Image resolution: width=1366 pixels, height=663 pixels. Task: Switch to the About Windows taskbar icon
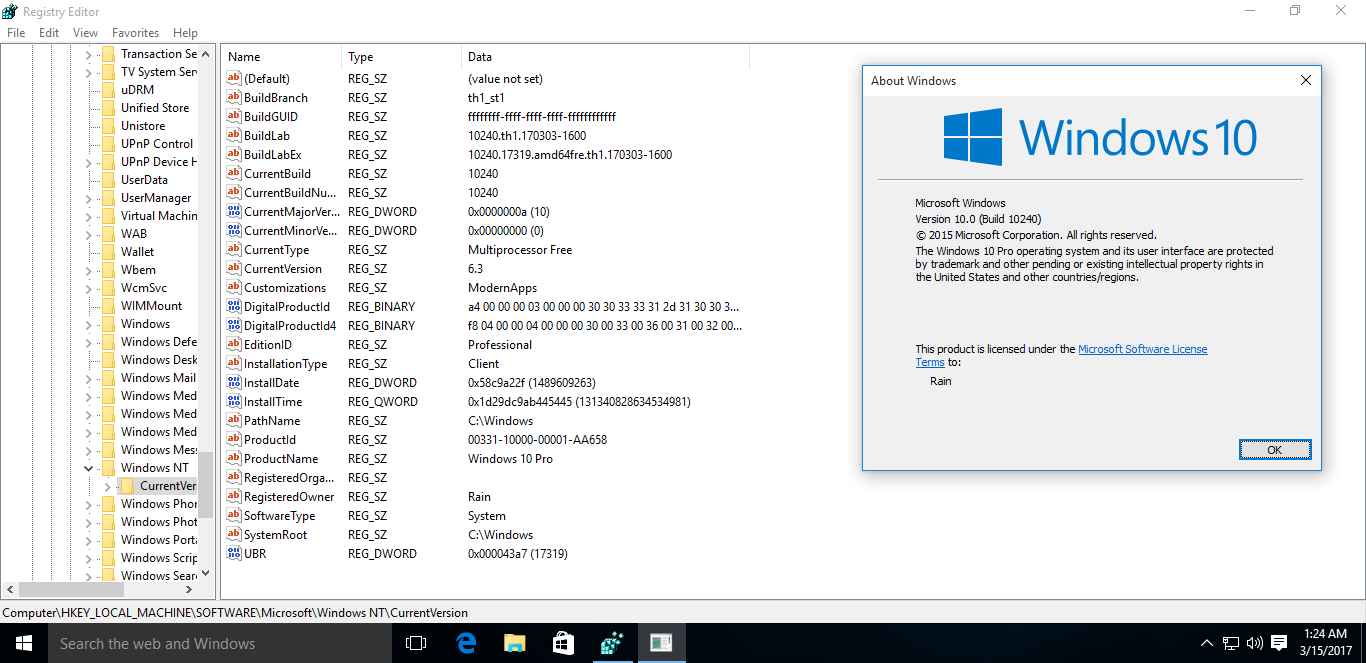661,643
